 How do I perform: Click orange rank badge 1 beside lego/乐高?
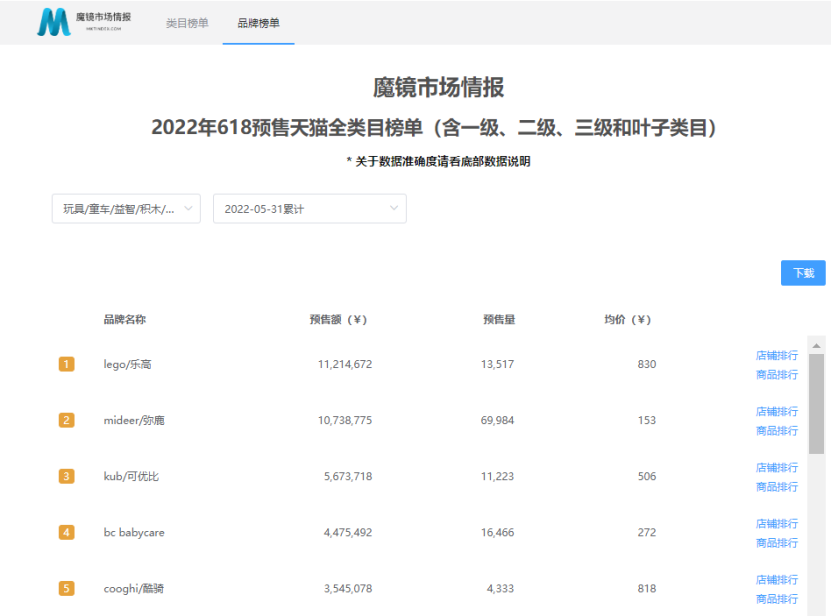pos(67,364)
